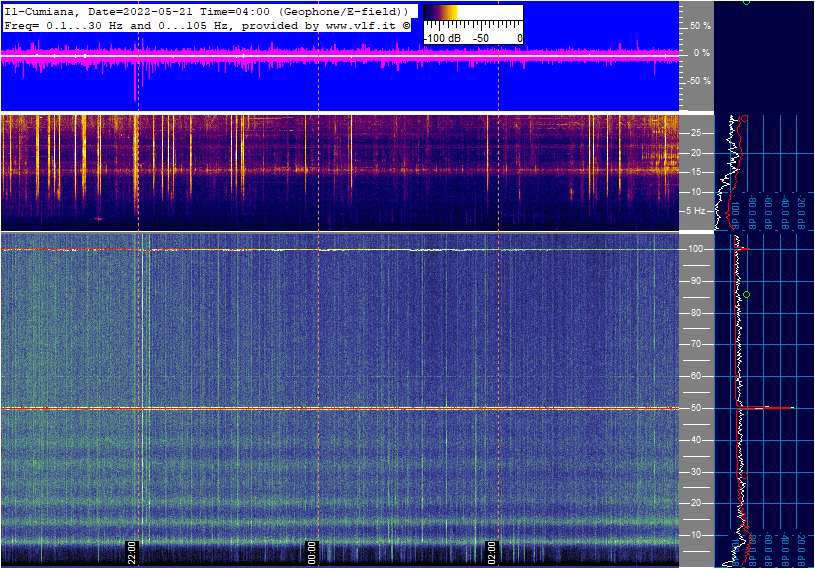Click the -50 % label on amplitude scale
Image resolution: width=815 pixels, height=569 pixels.
[698, 81]
